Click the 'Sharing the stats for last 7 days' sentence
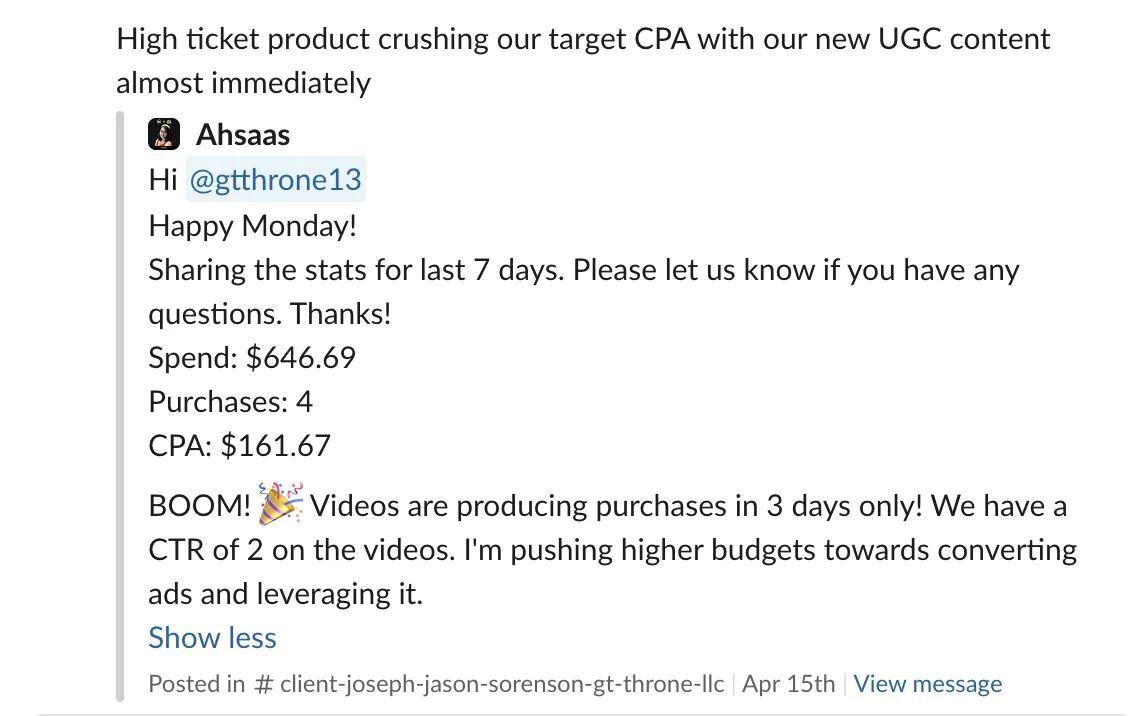 coord(356,270)
